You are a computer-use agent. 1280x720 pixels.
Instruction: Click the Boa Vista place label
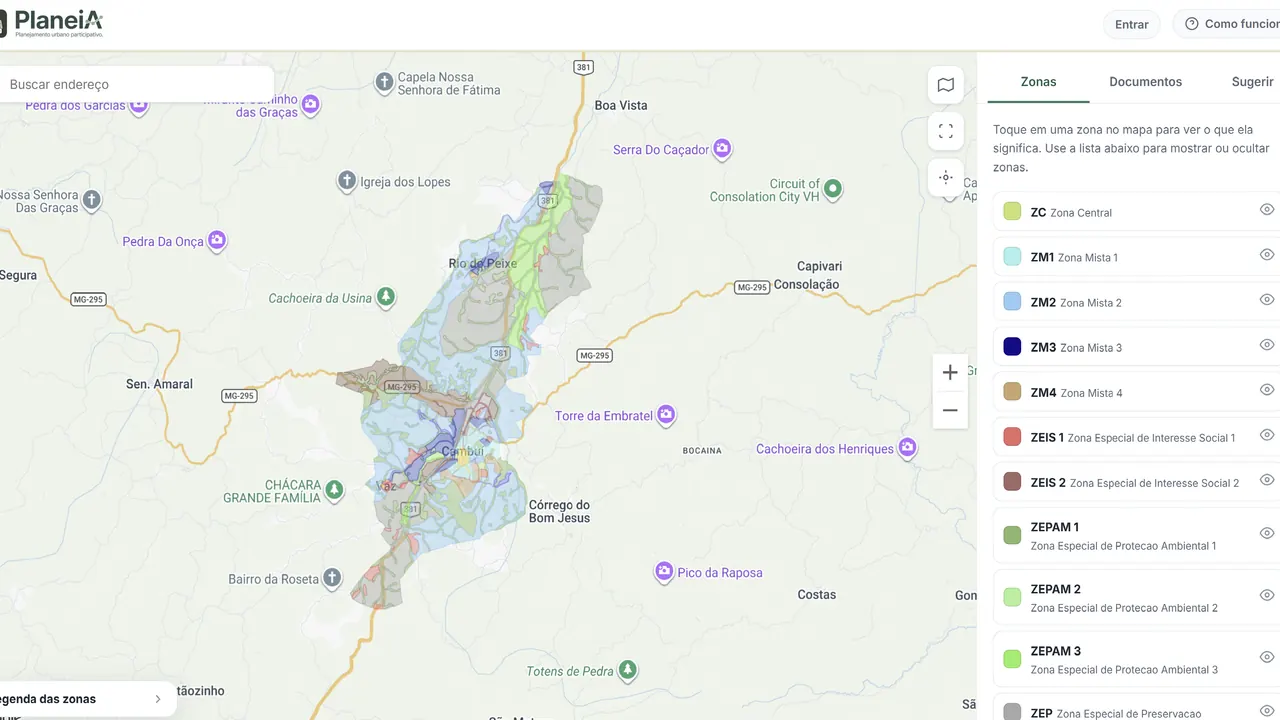[x=621, y=105]
